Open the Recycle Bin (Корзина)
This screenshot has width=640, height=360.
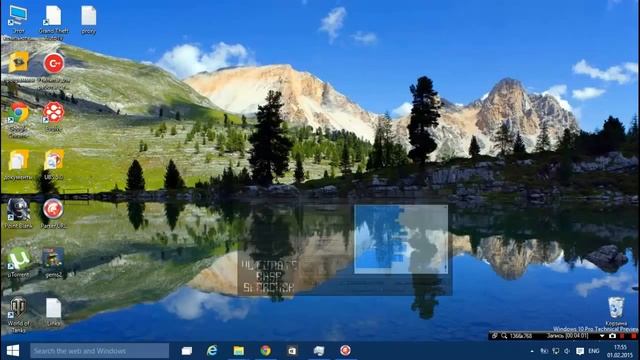click(616, 311)
